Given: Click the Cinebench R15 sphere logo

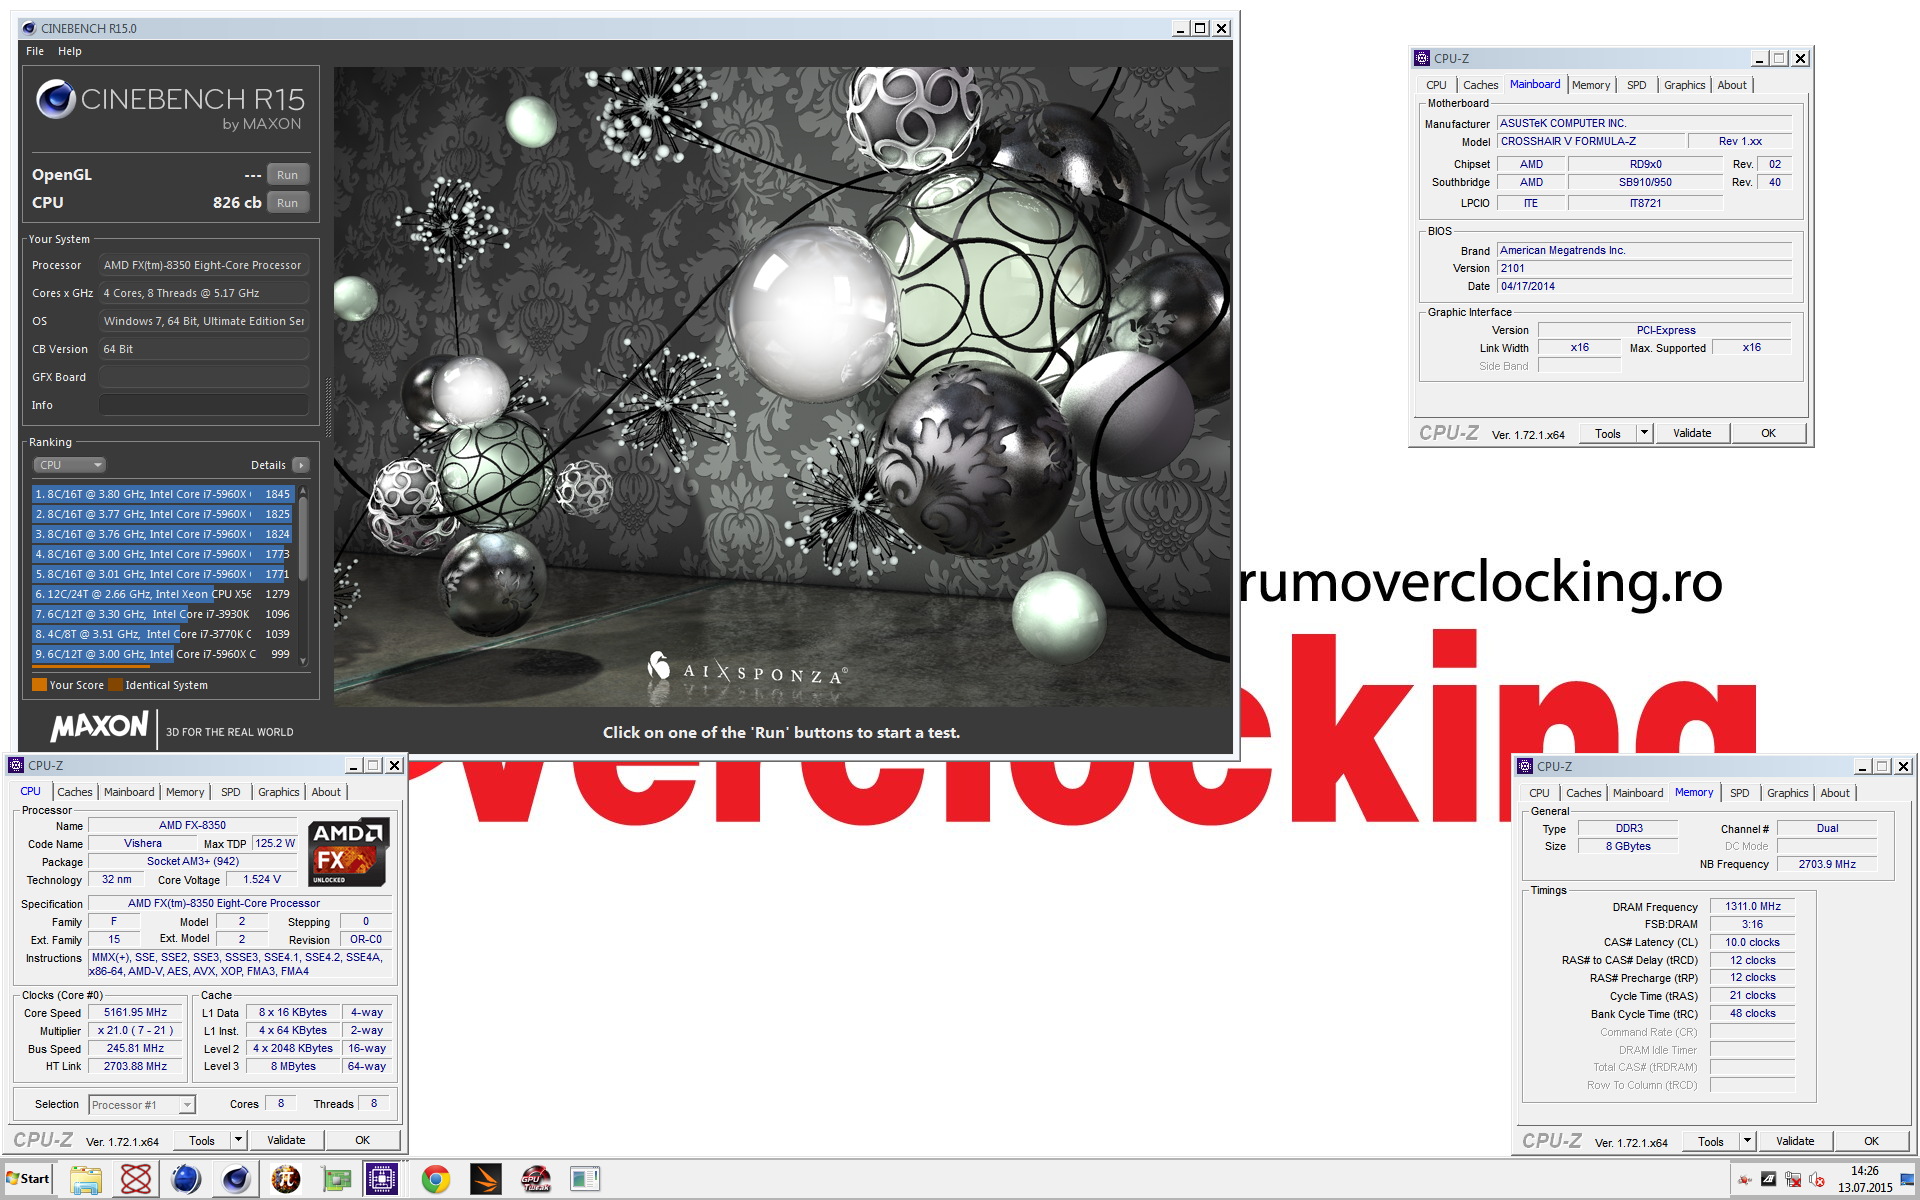Looking at the screenshot, I should coord(56,99).
